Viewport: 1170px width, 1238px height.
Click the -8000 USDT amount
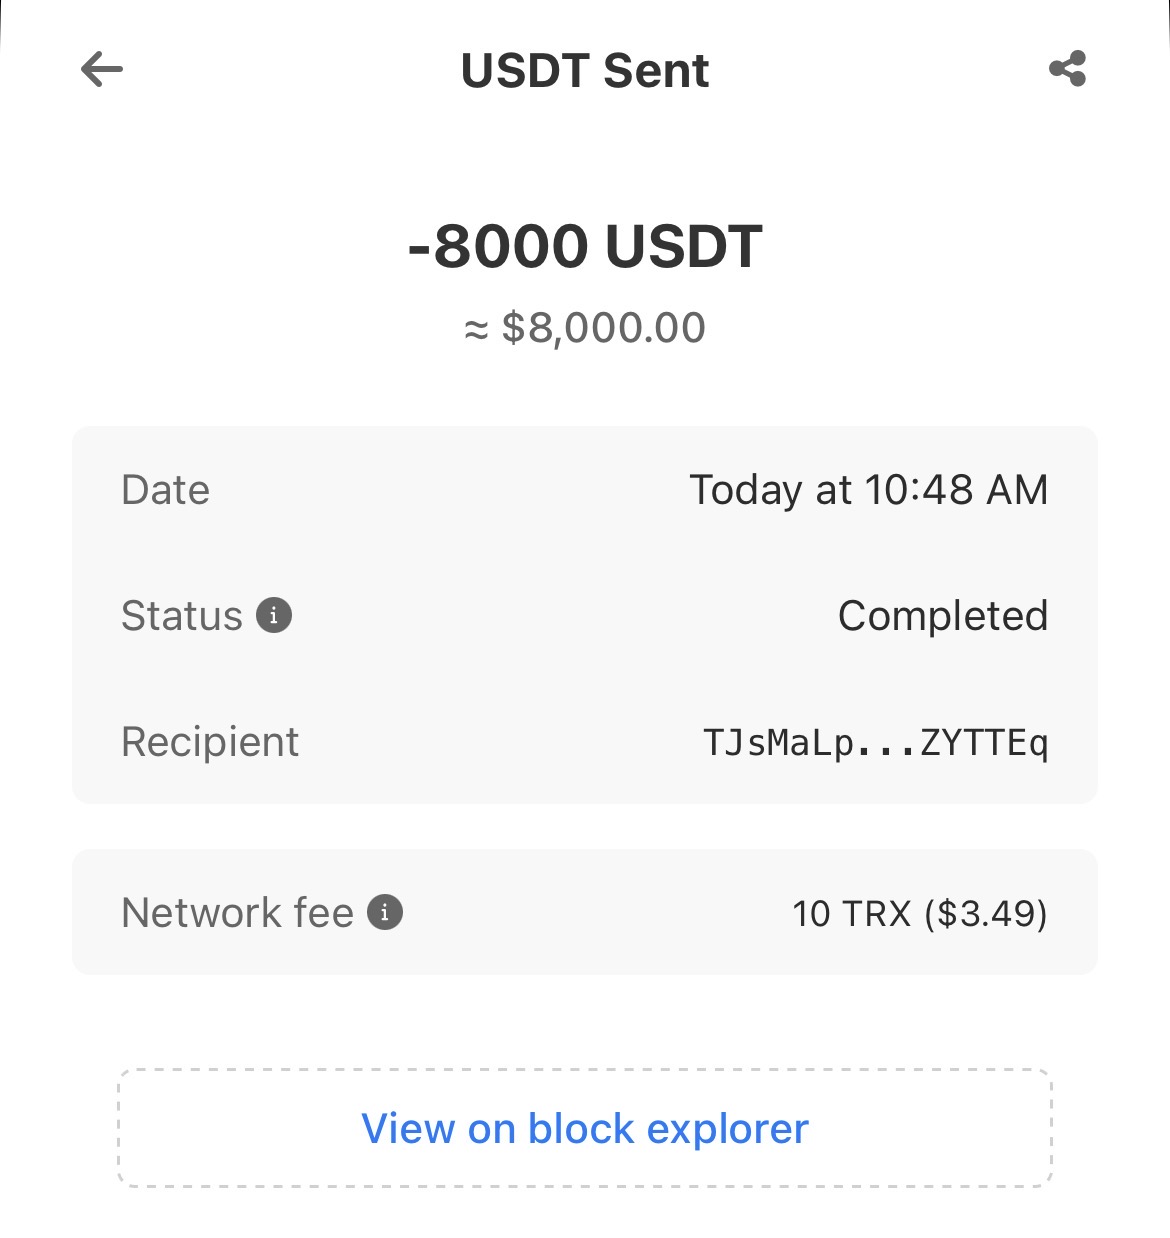[585, 246]
